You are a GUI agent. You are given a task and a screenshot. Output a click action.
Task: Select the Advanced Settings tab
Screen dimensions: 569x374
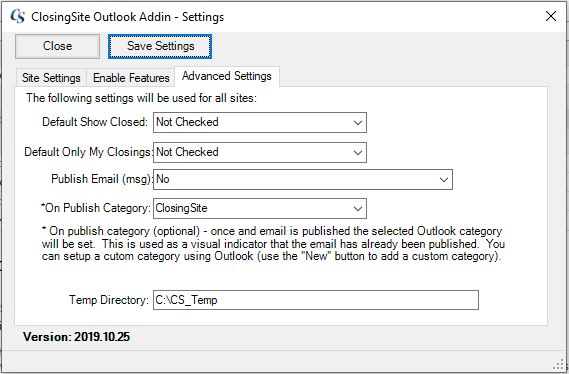click(x=227, y=76)
